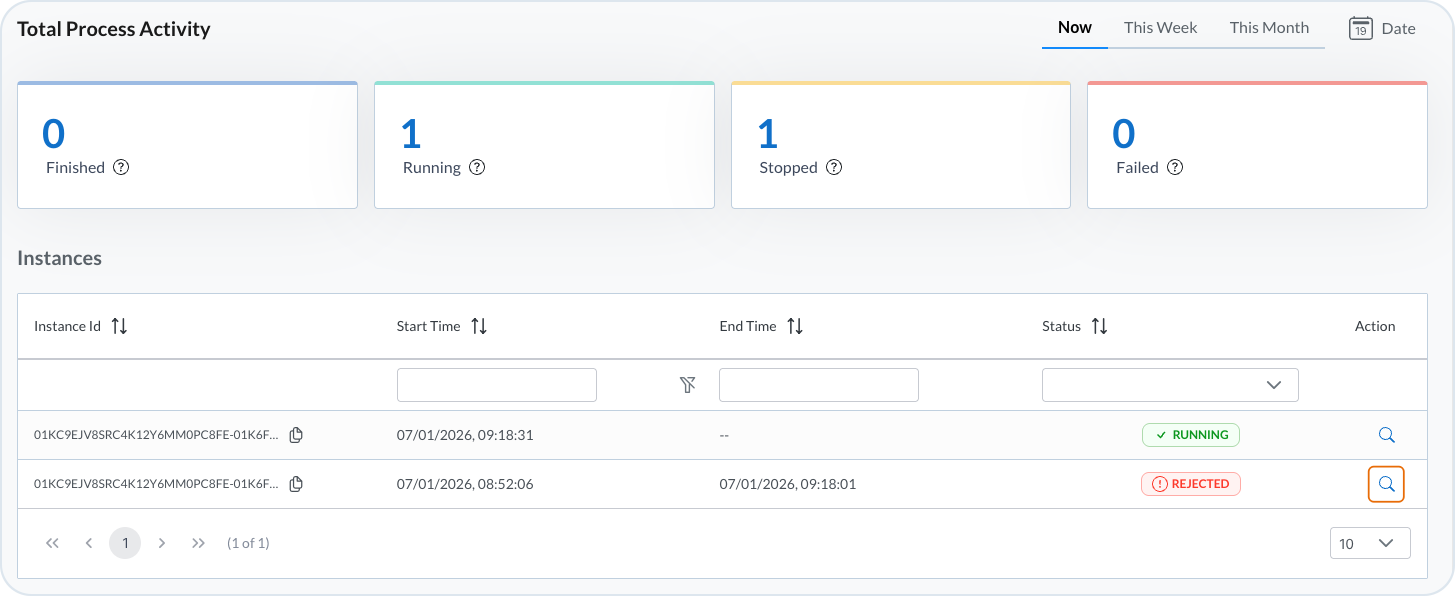View details of the REJECTED instance

(x=1386, y=484)
